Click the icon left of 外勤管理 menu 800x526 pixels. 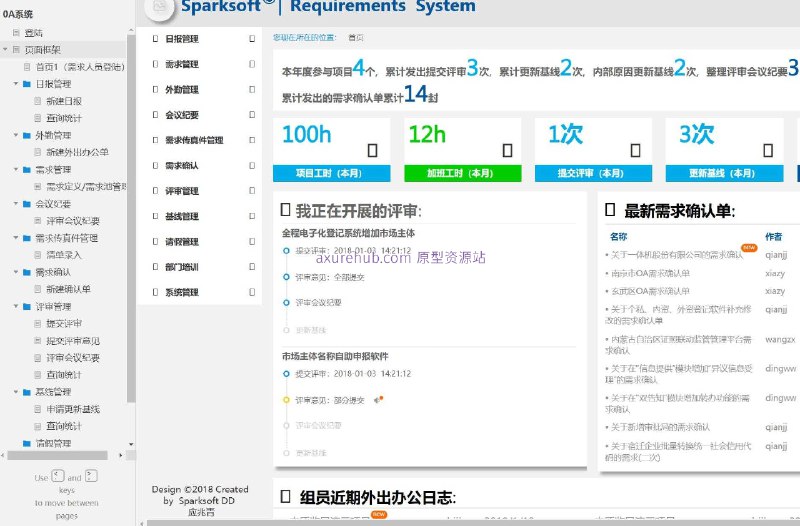156,89
